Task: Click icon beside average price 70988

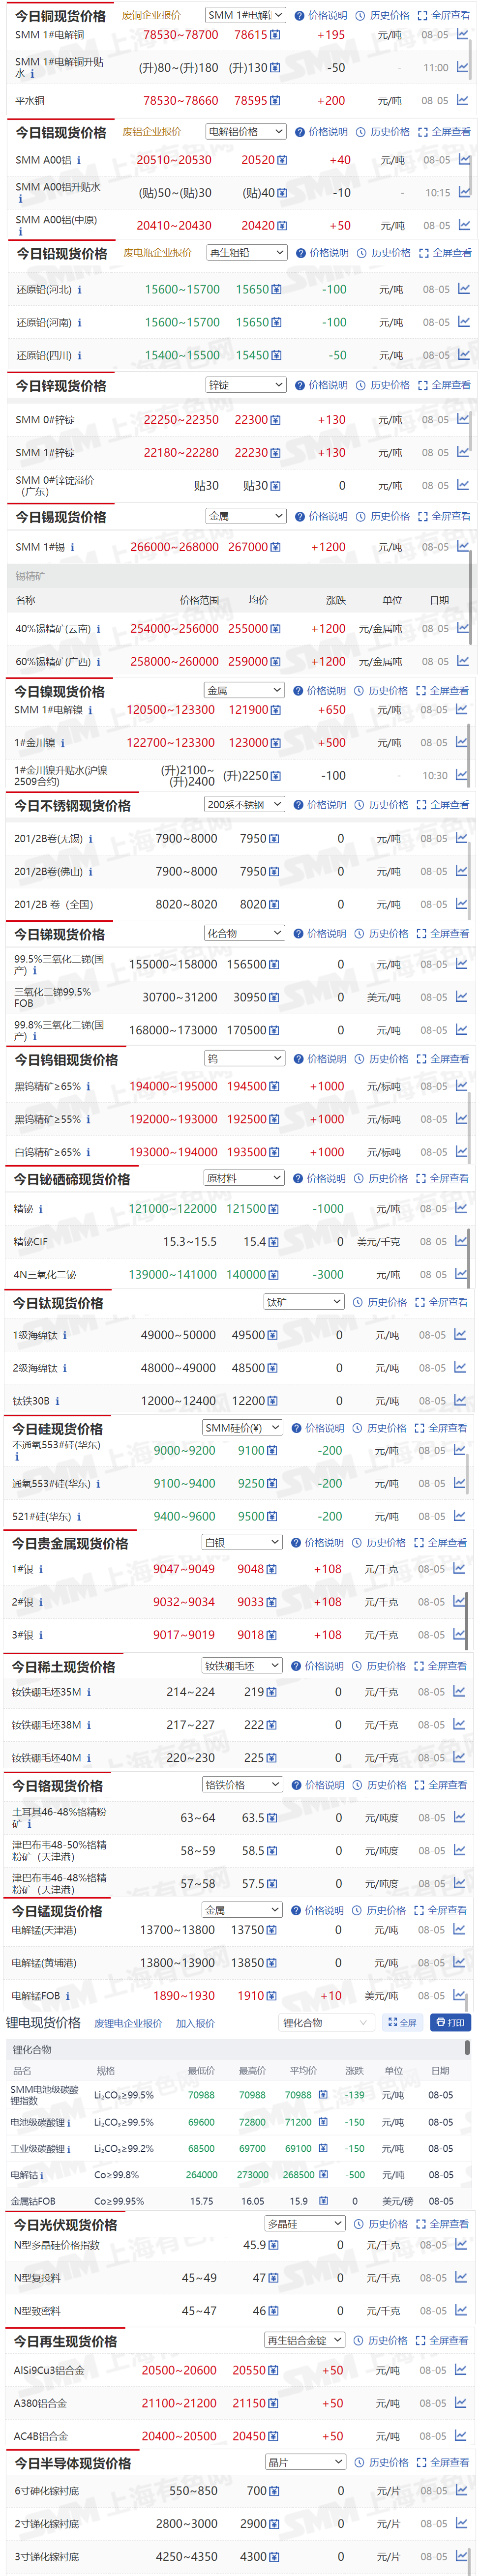Action: [323, 2094]
